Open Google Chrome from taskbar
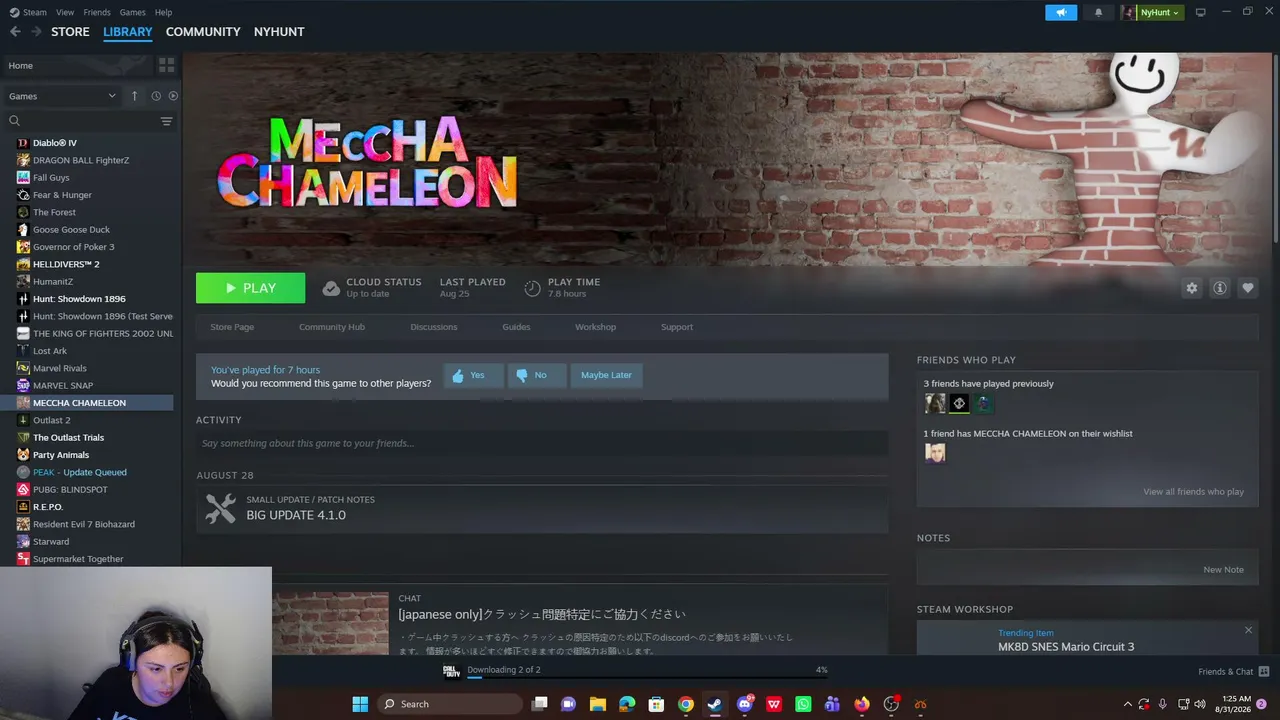This screenshot has width=1280, height=720. click(x=685, y=704)
